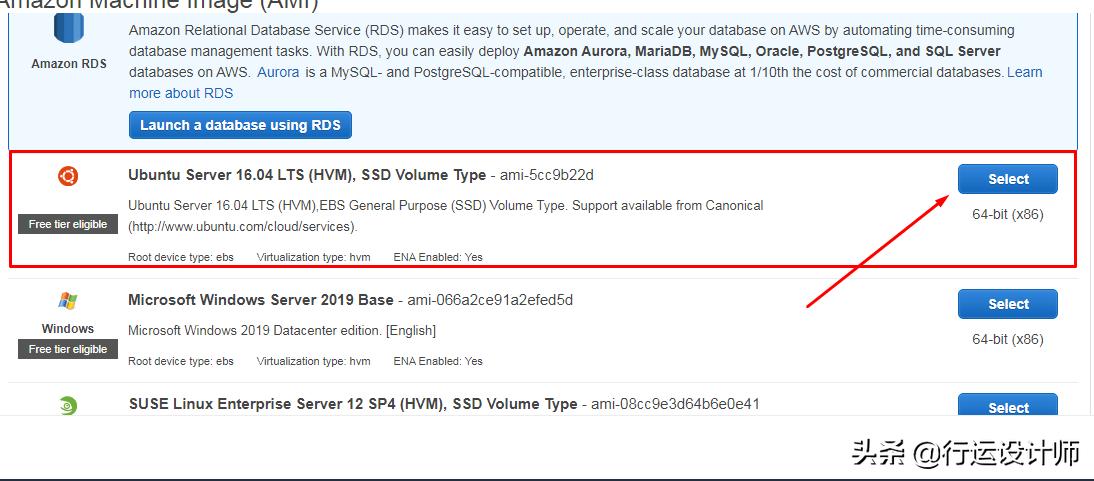
Task: Click the Ubuntu logo icon
Action: point(68,177)
